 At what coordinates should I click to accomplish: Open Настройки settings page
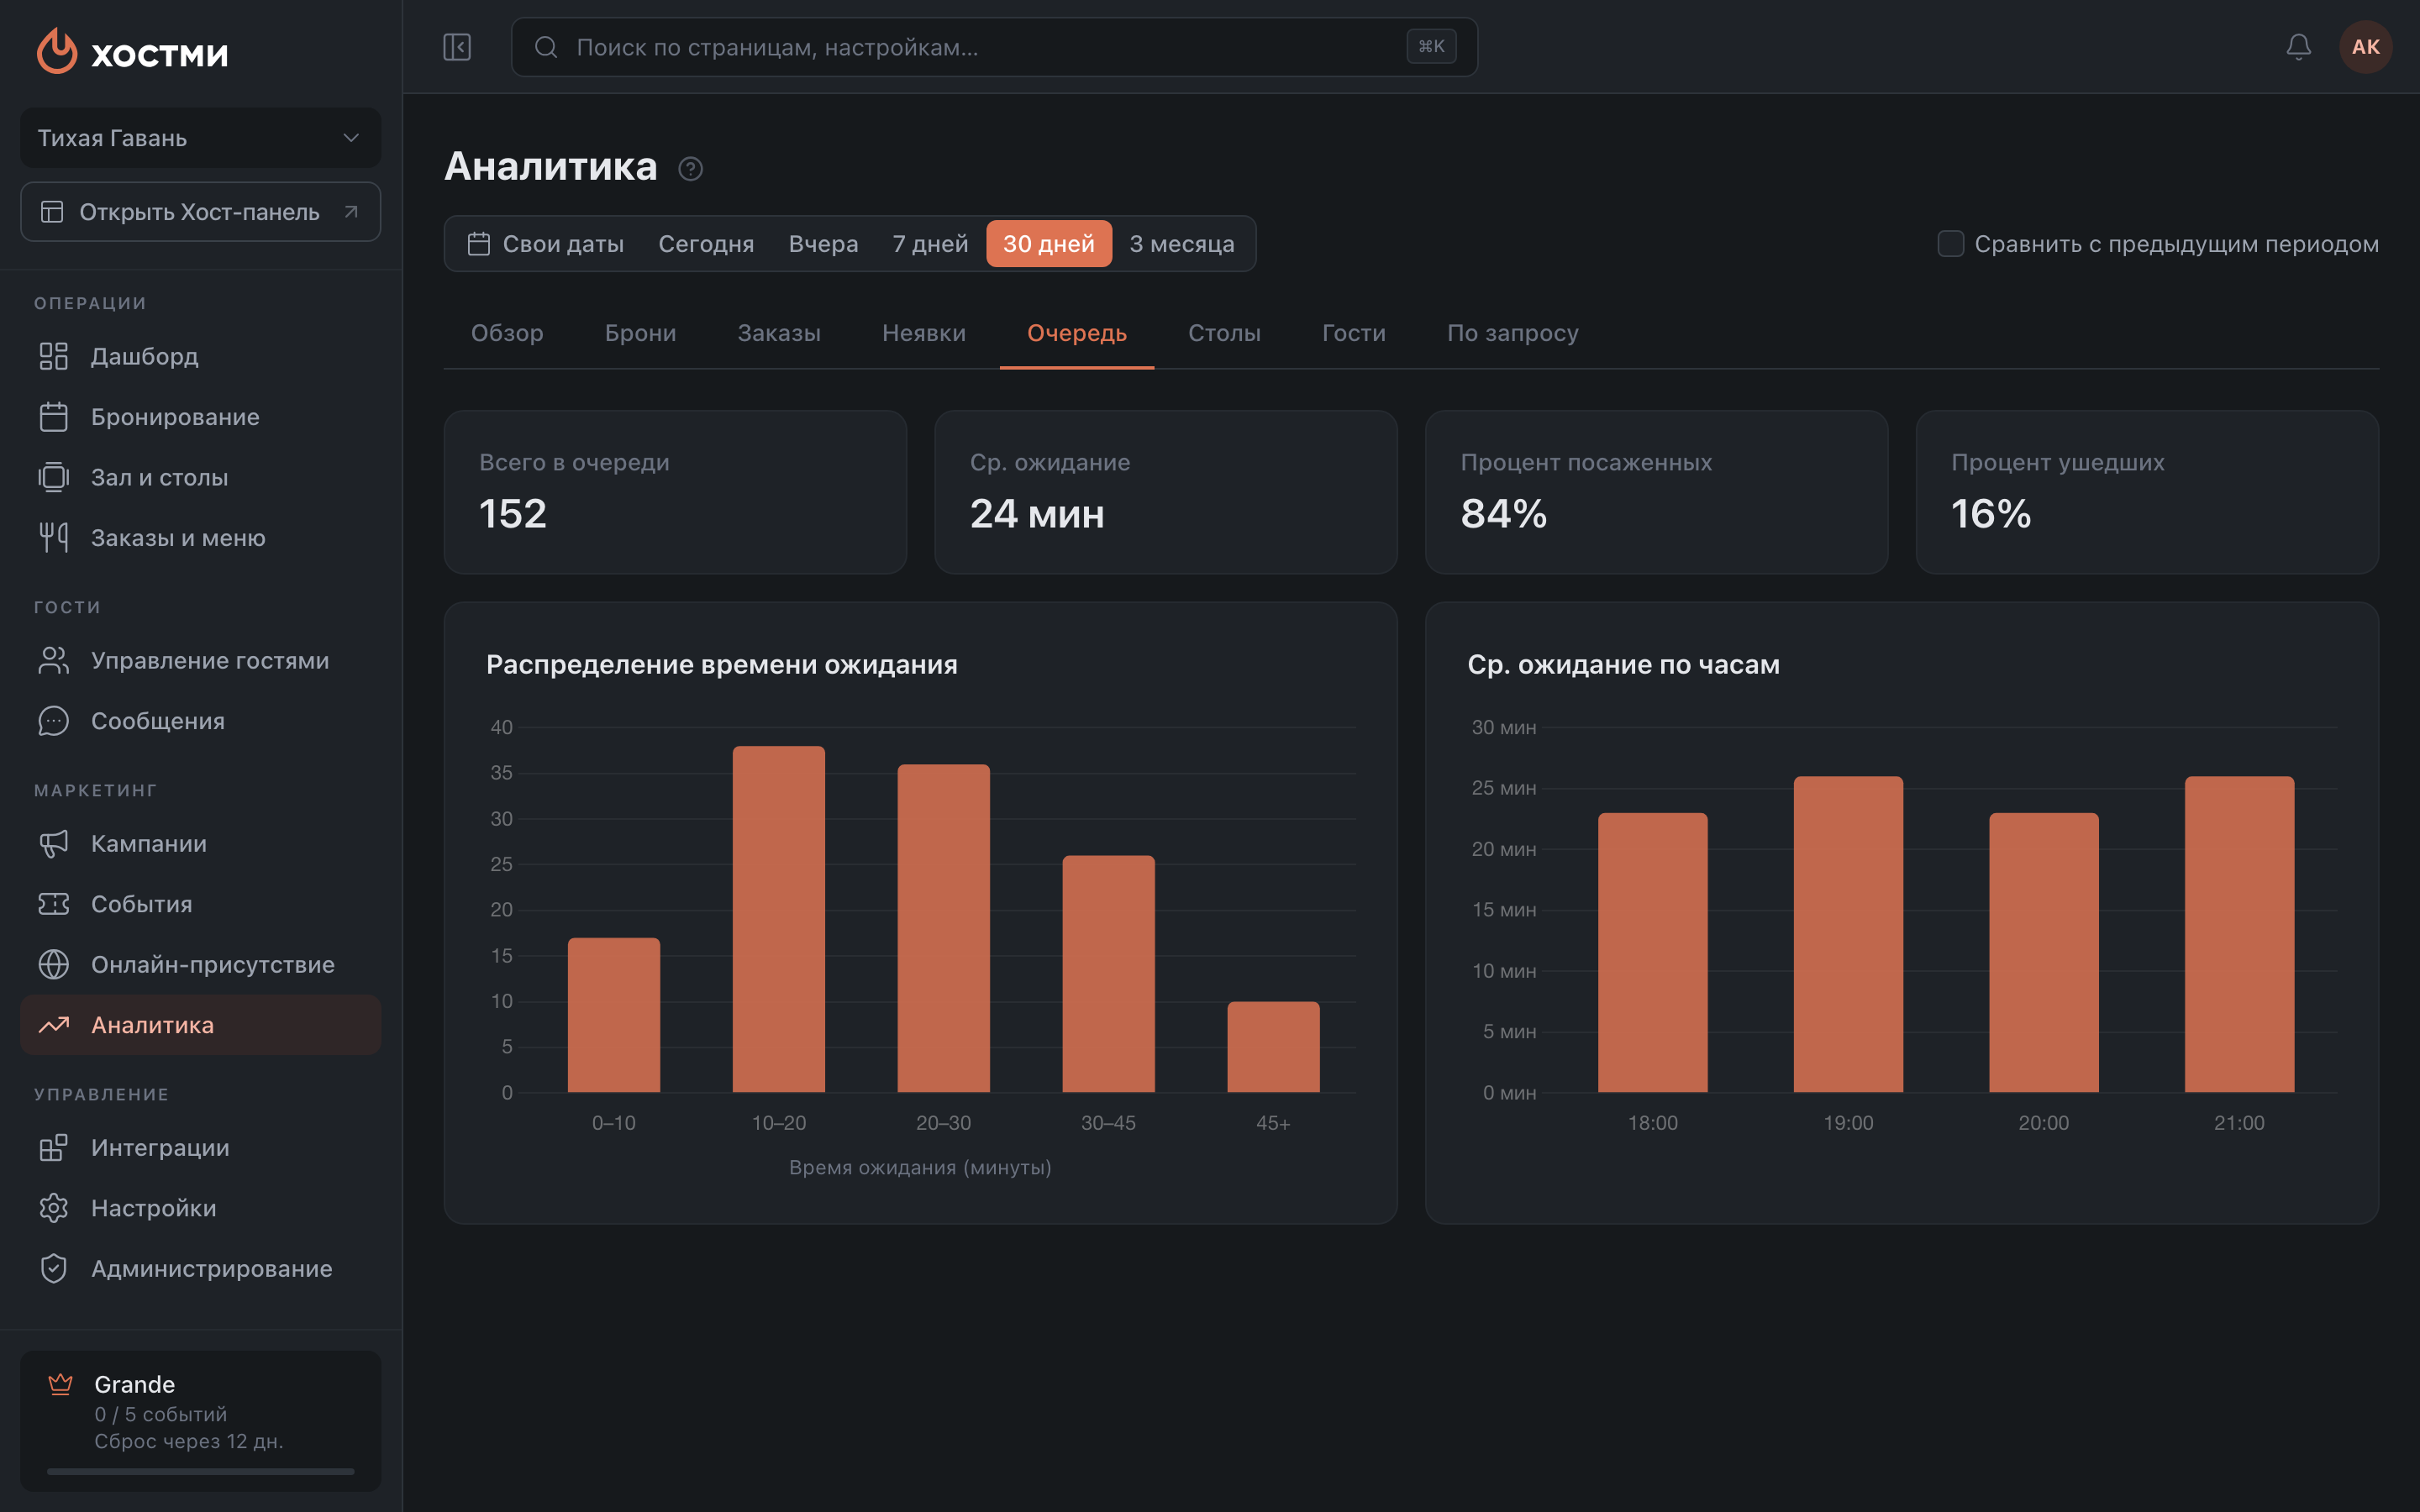tap(201, 1208)
